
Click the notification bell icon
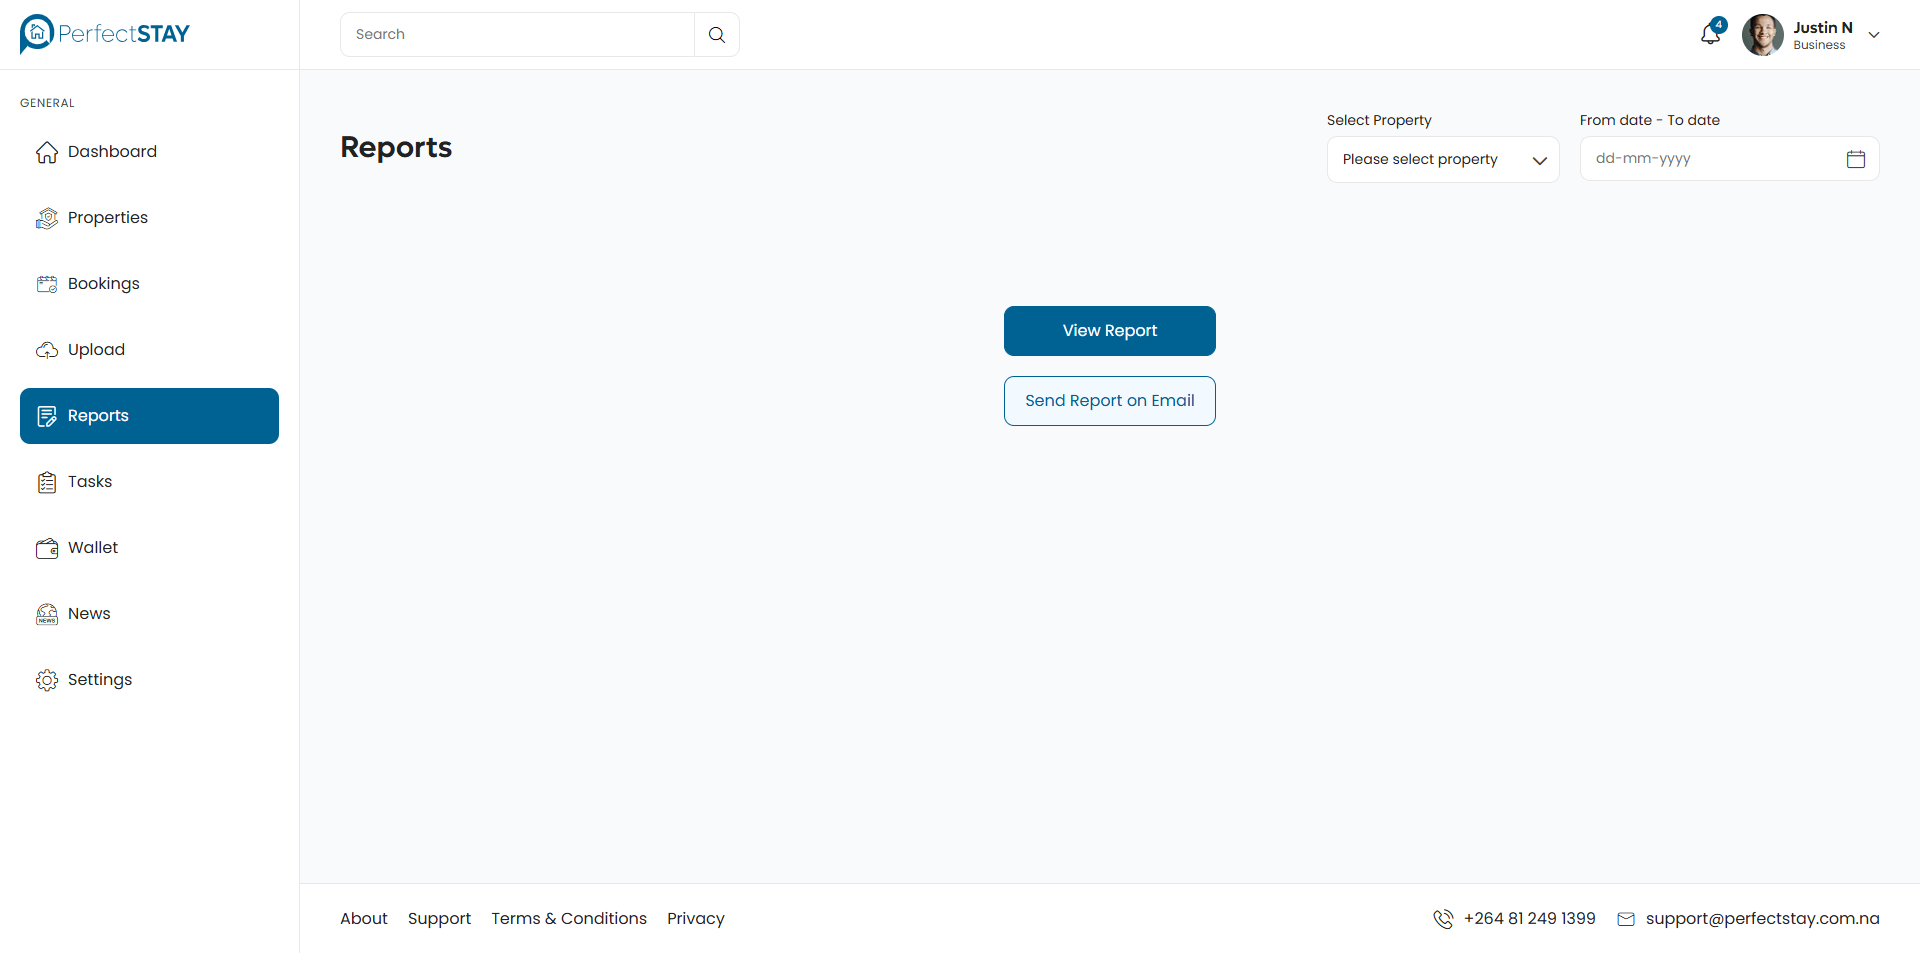coord(1710,35)
